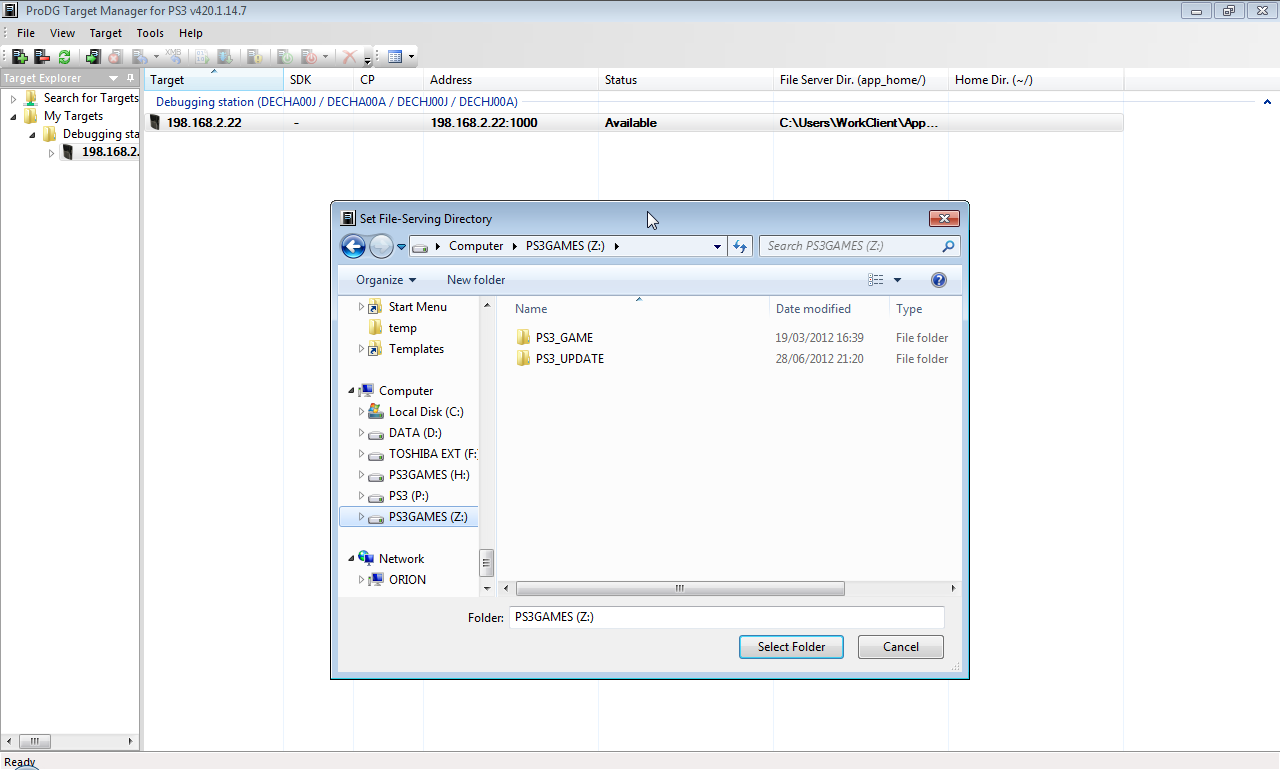Click the Power Off target toolbar icon

click(x=309, y=57)
